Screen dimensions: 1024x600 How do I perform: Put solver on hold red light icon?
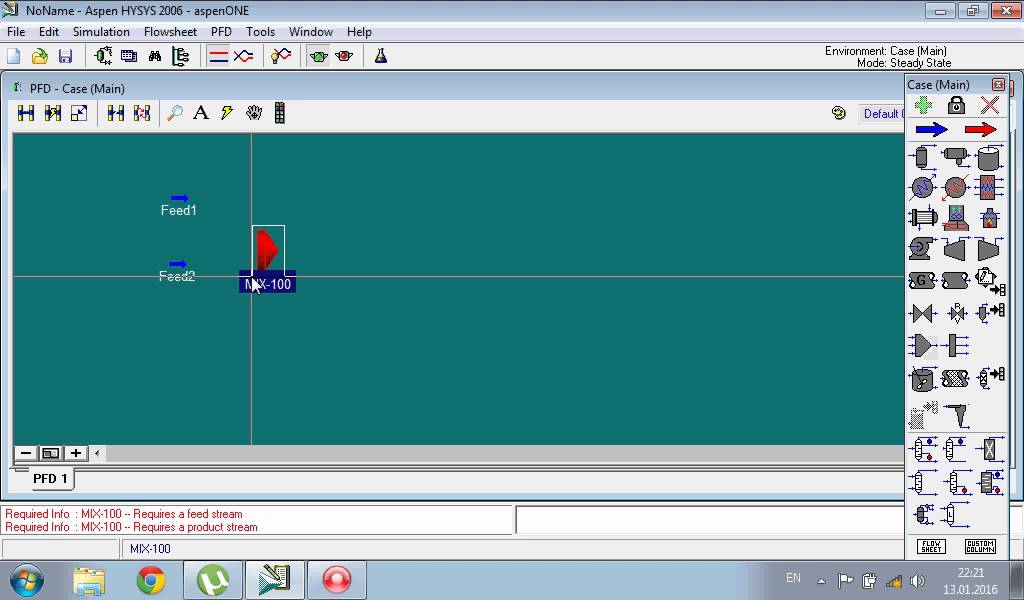(344, 56)
